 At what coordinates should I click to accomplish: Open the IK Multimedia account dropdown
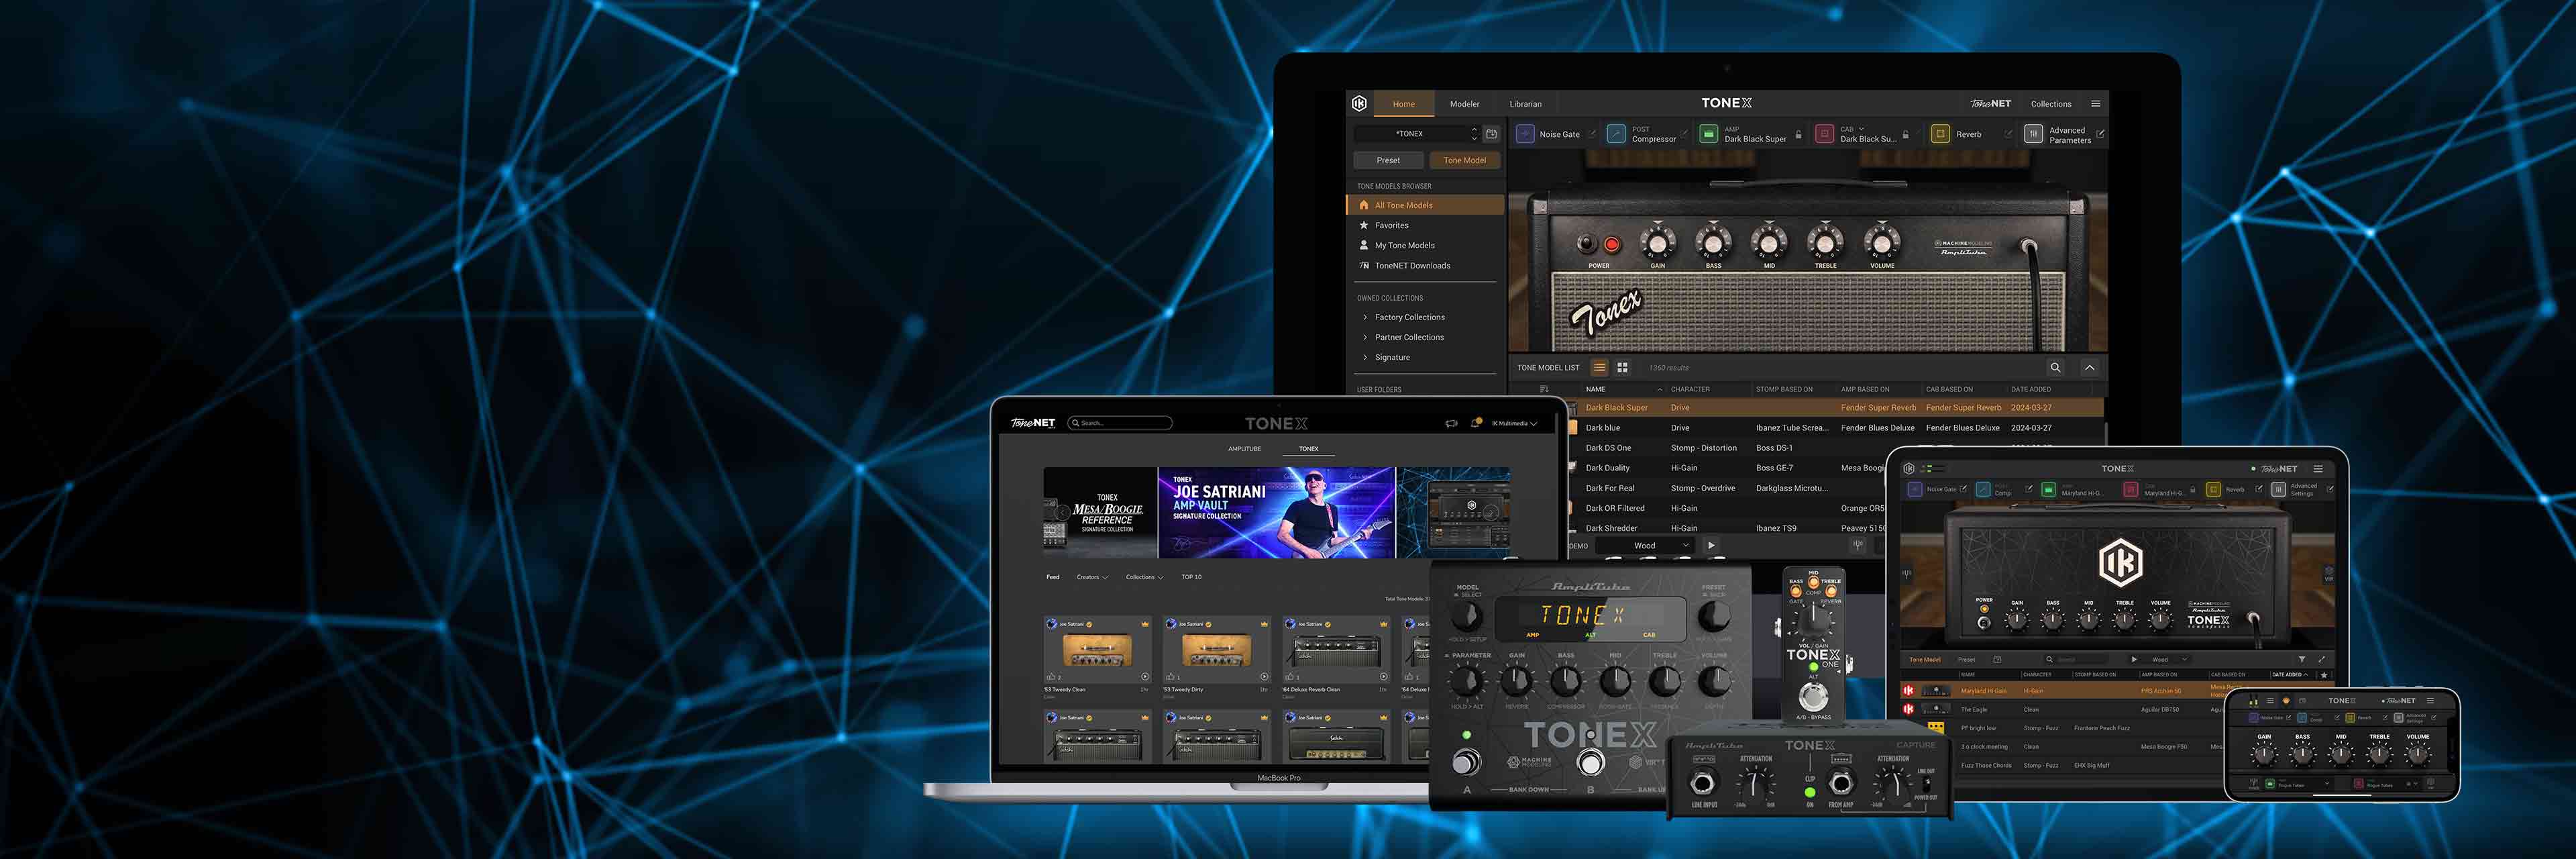coord(1514,423)
